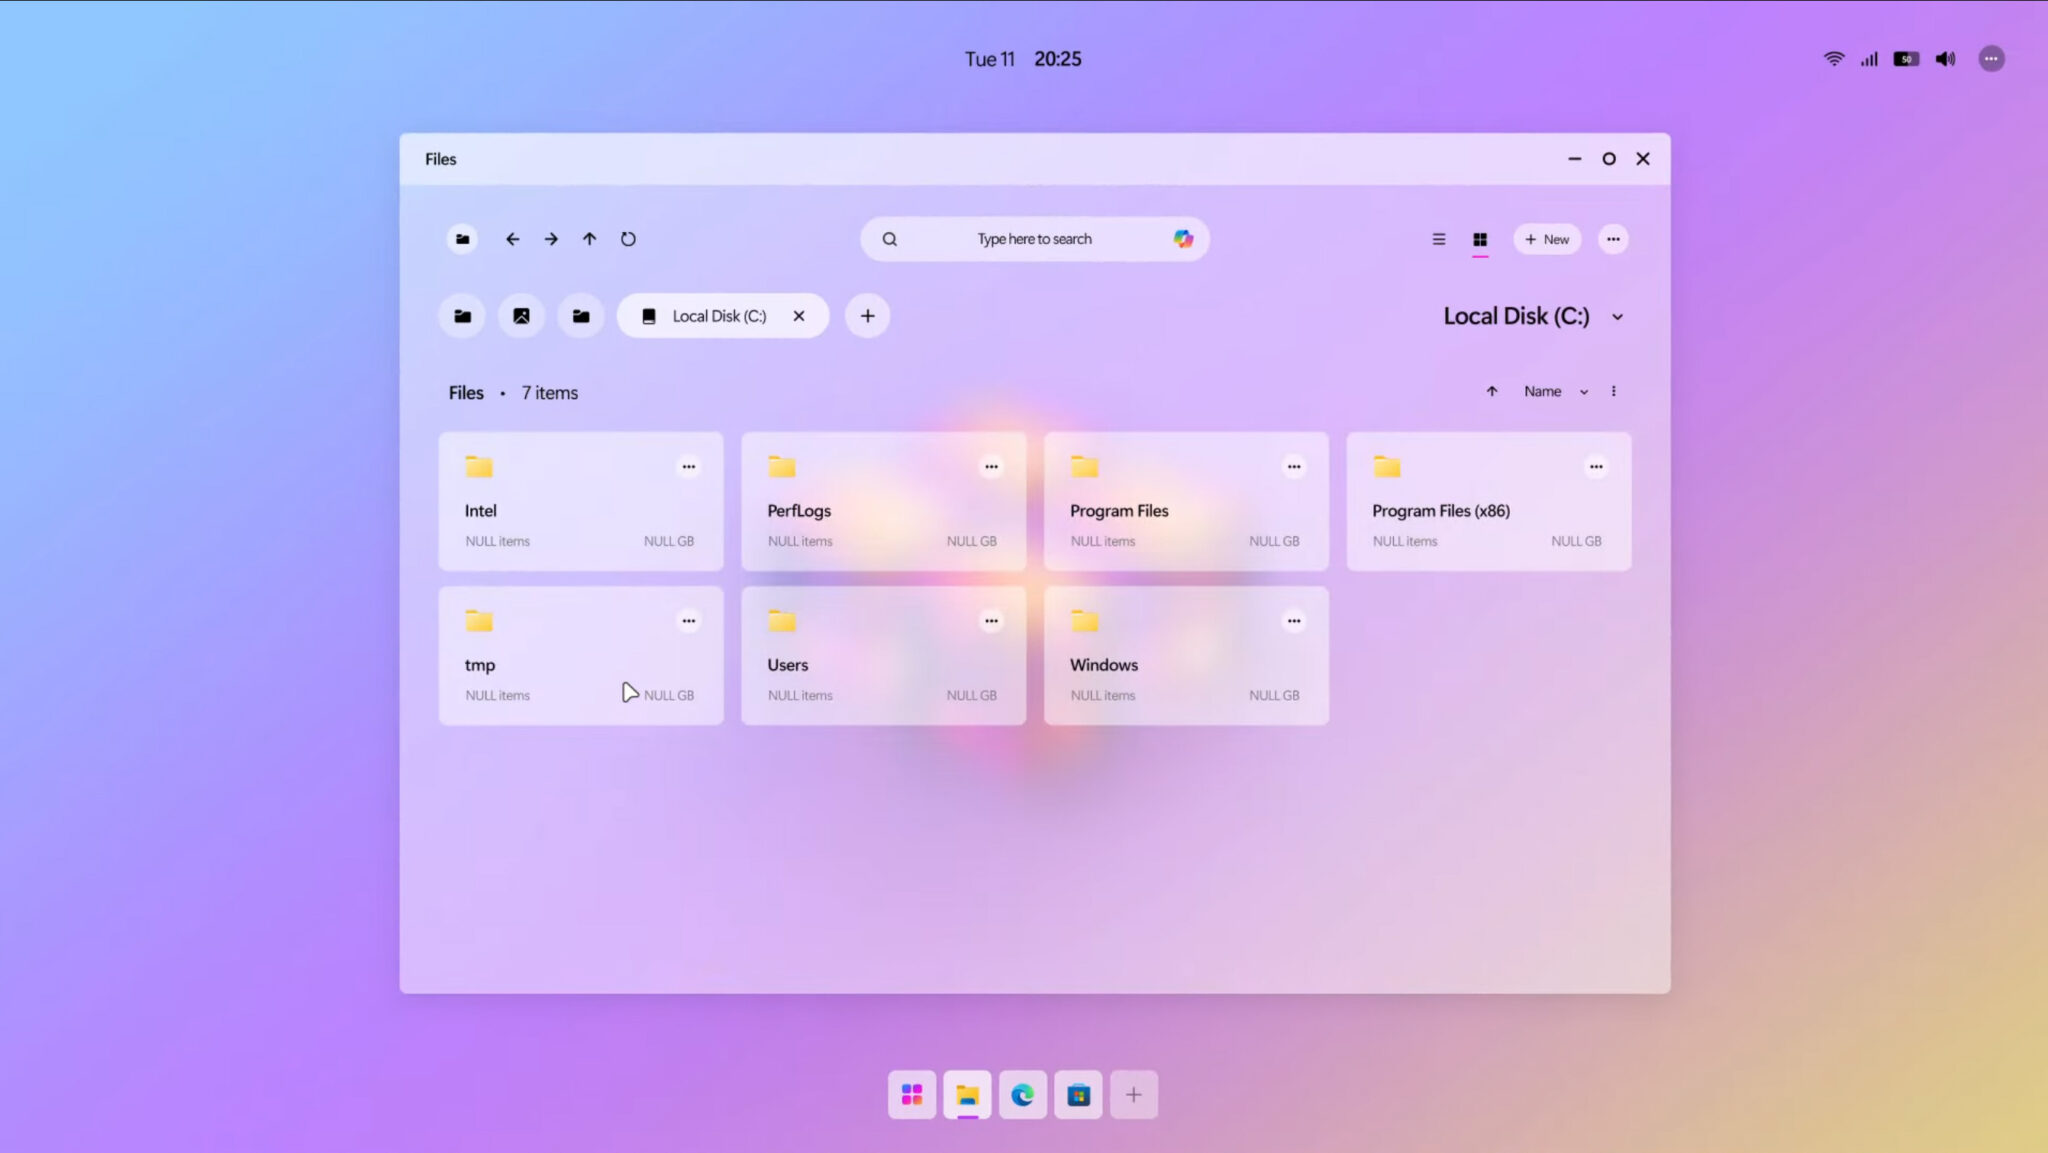Click the Type here to search field
2048x1153 pixels.
click(1034, 239)
